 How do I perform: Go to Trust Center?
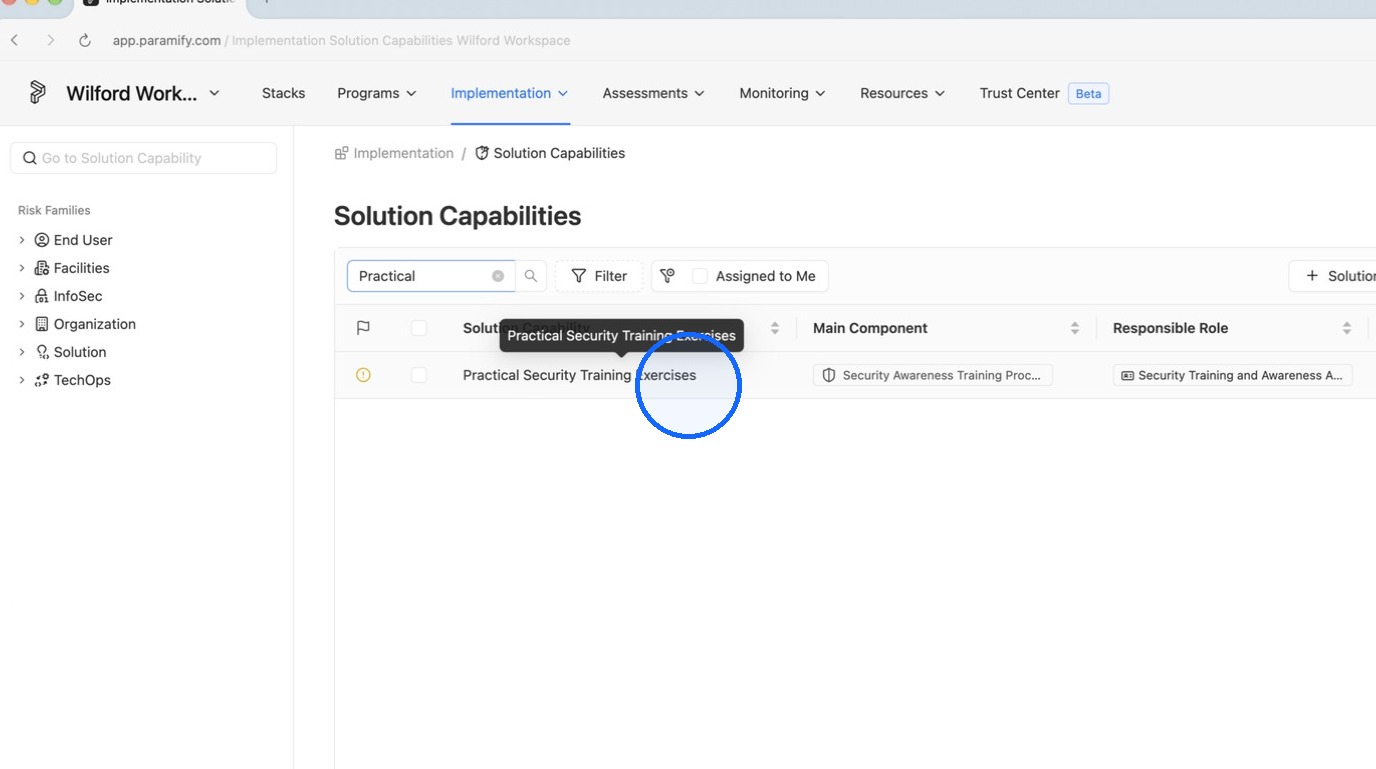click(1020, 93)
